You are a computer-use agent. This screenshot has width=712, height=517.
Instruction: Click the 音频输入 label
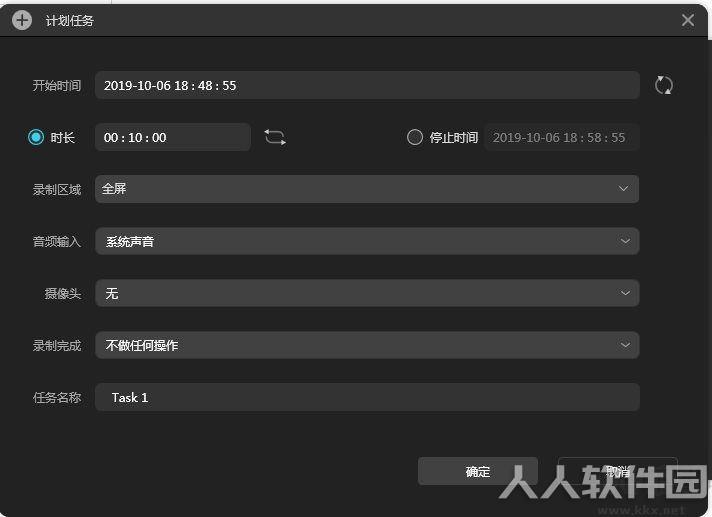[57, 241]
